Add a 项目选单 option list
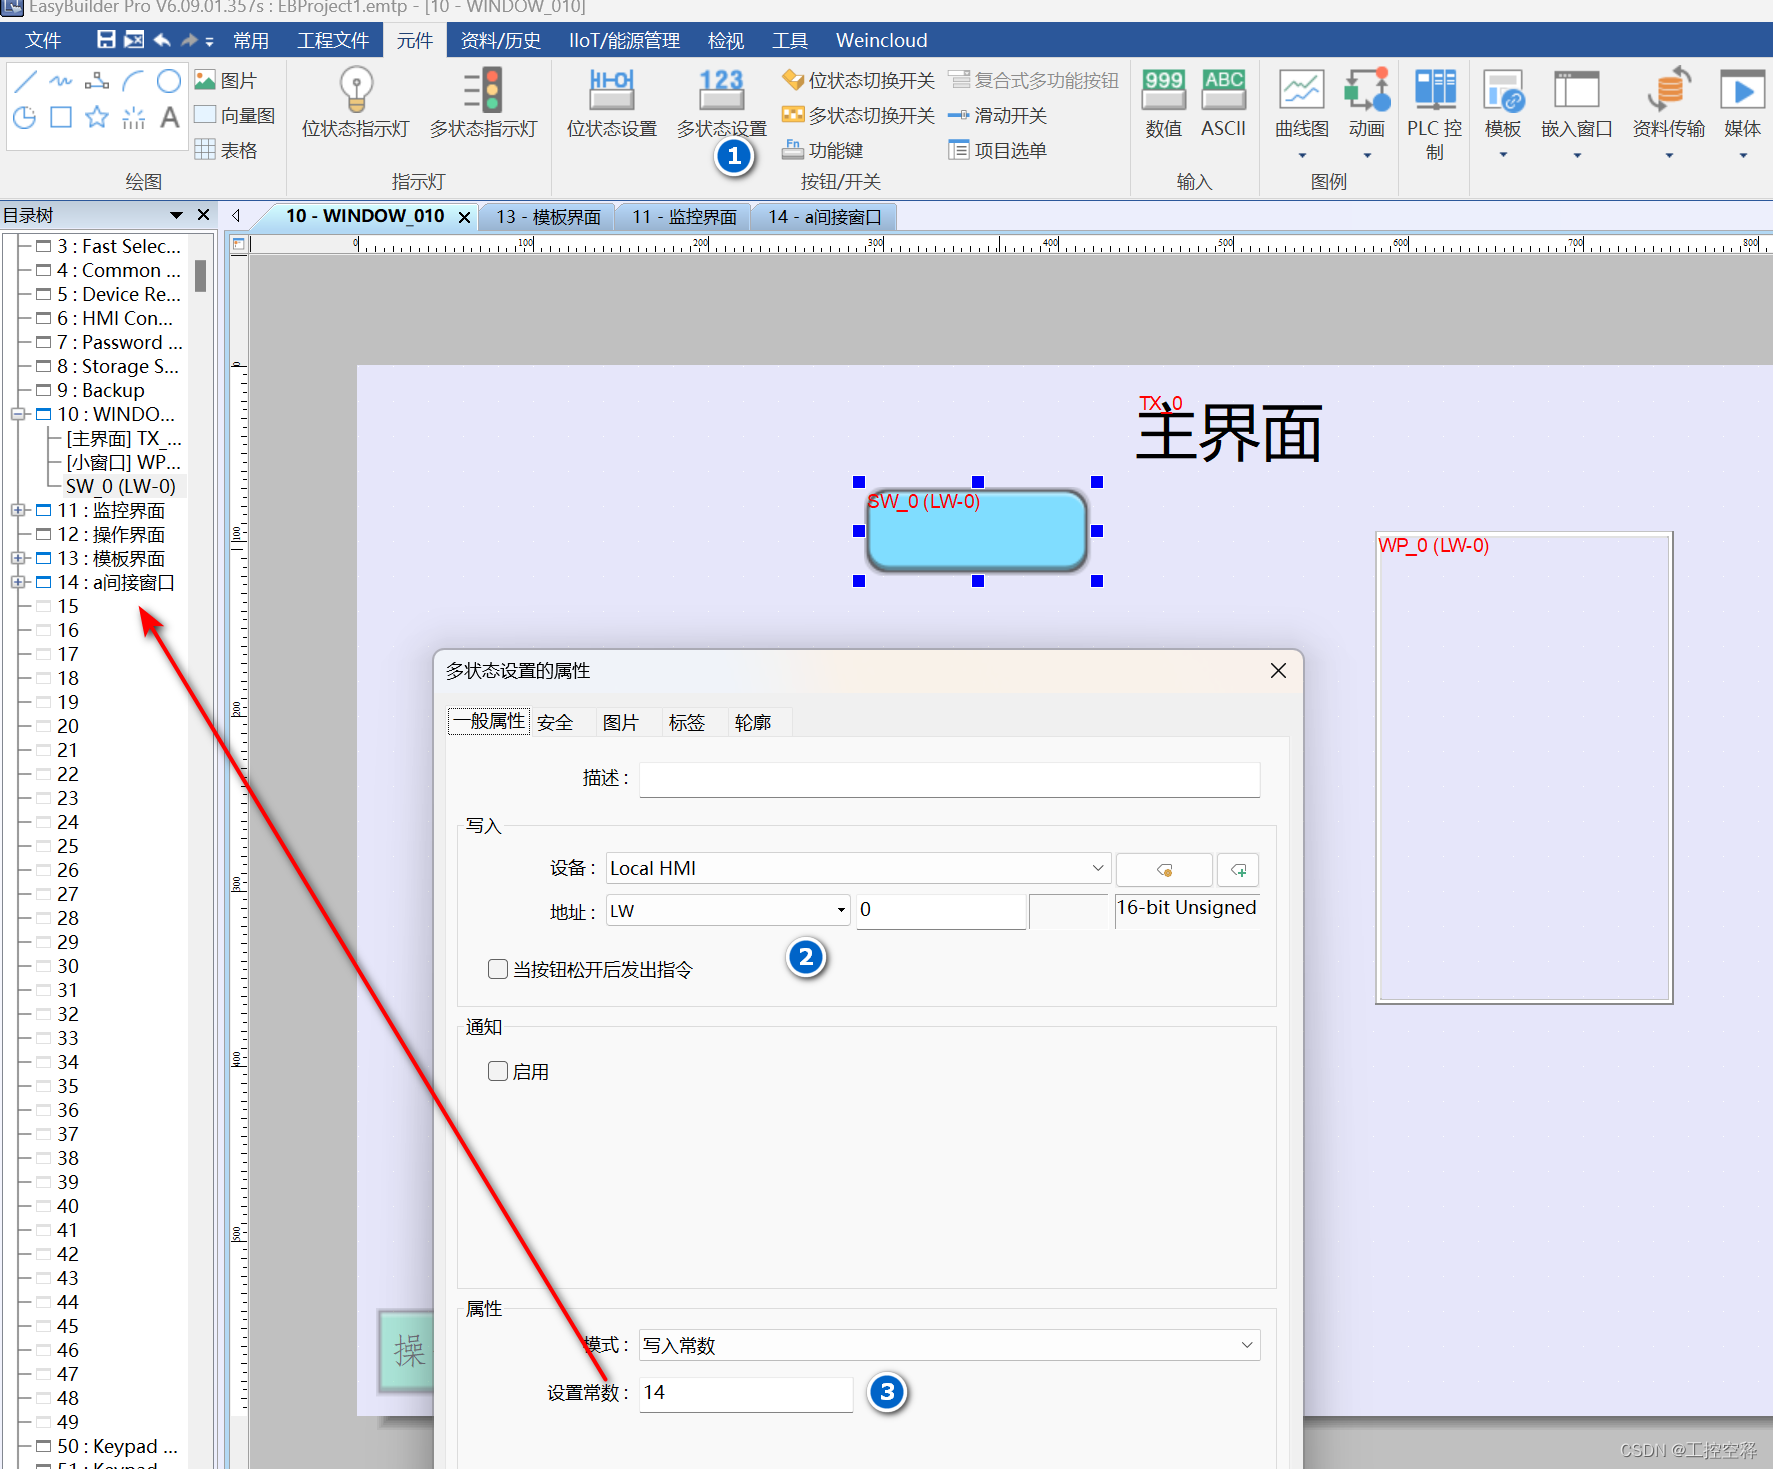Screen dimensions: 1773x1469 [997, 150]
